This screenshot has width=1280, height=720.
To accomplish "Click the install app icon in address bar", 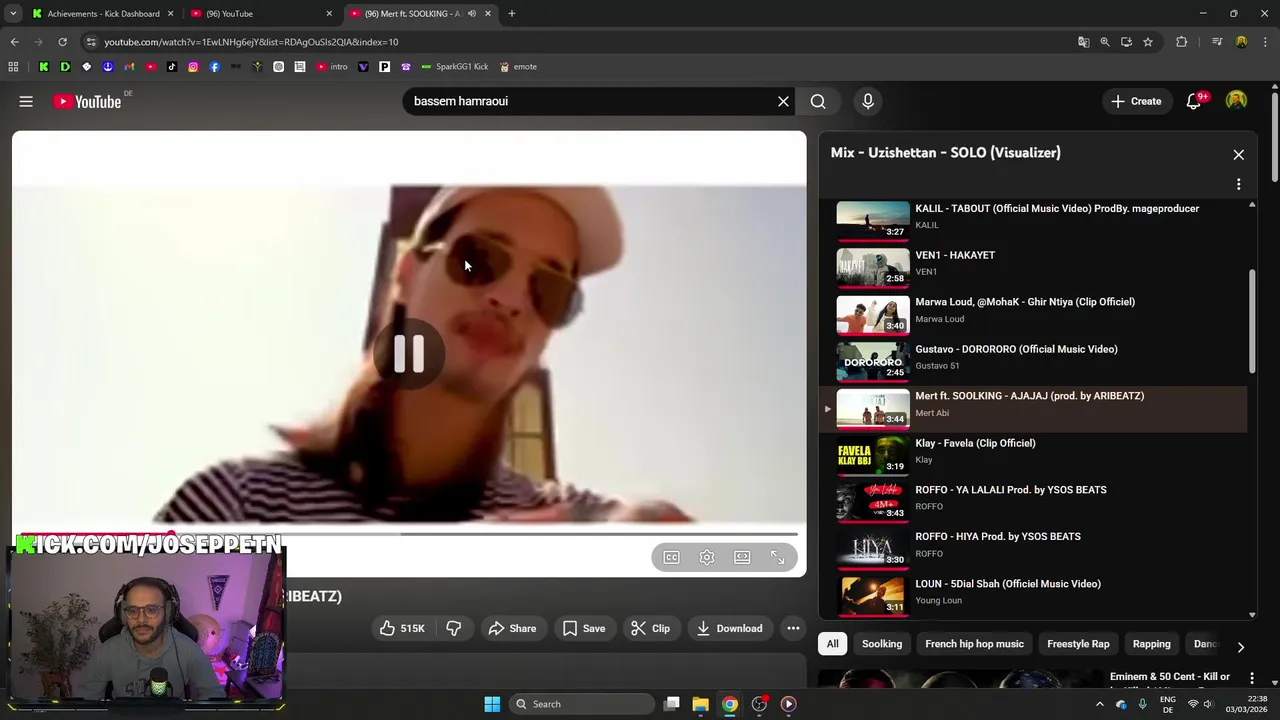I will (1126, 42).
